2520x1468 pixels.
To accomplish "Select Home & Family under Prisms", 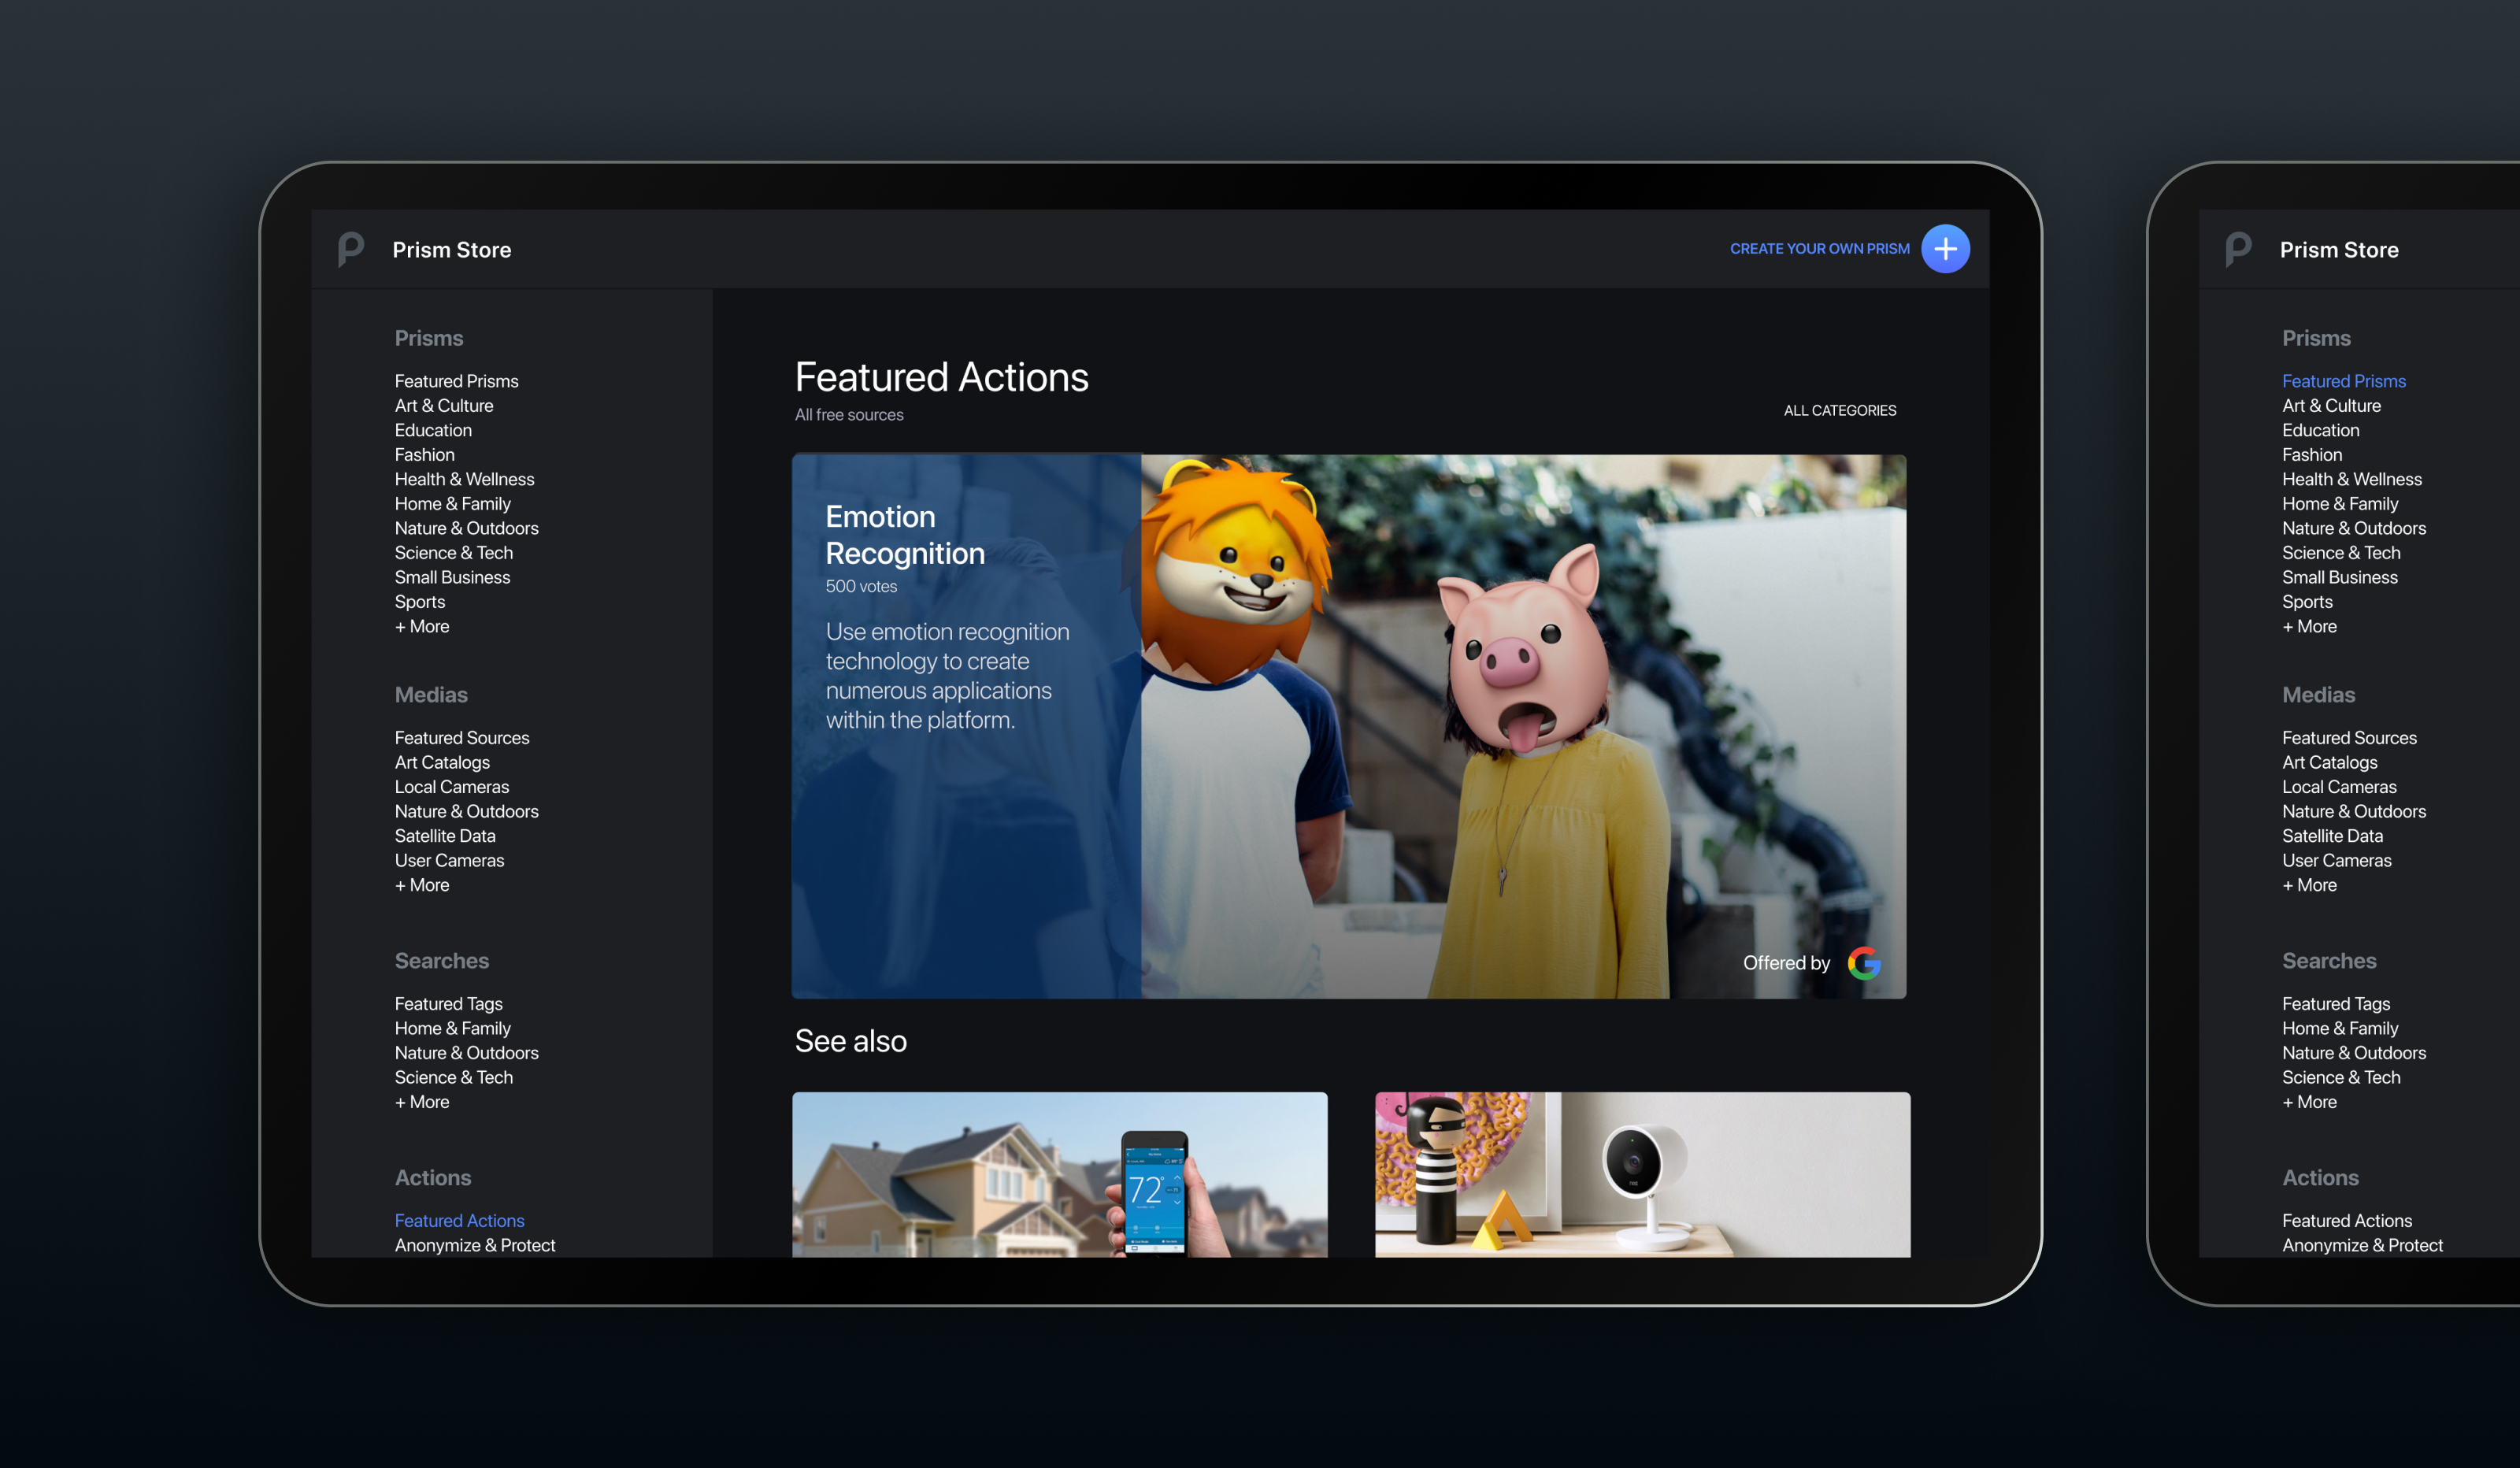I will tap(452, 504).
